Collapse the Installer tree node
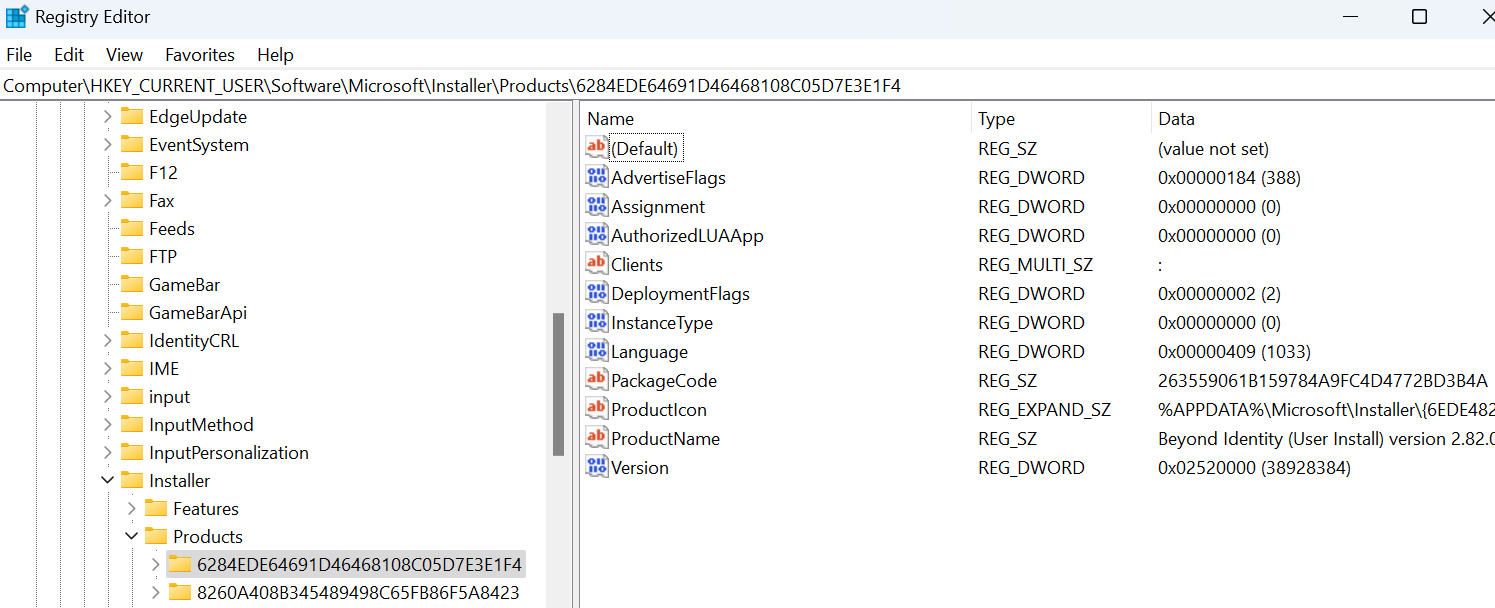The height and width of the screenshot is (608, 1495). pyautogui.click(x=108, y=481)
